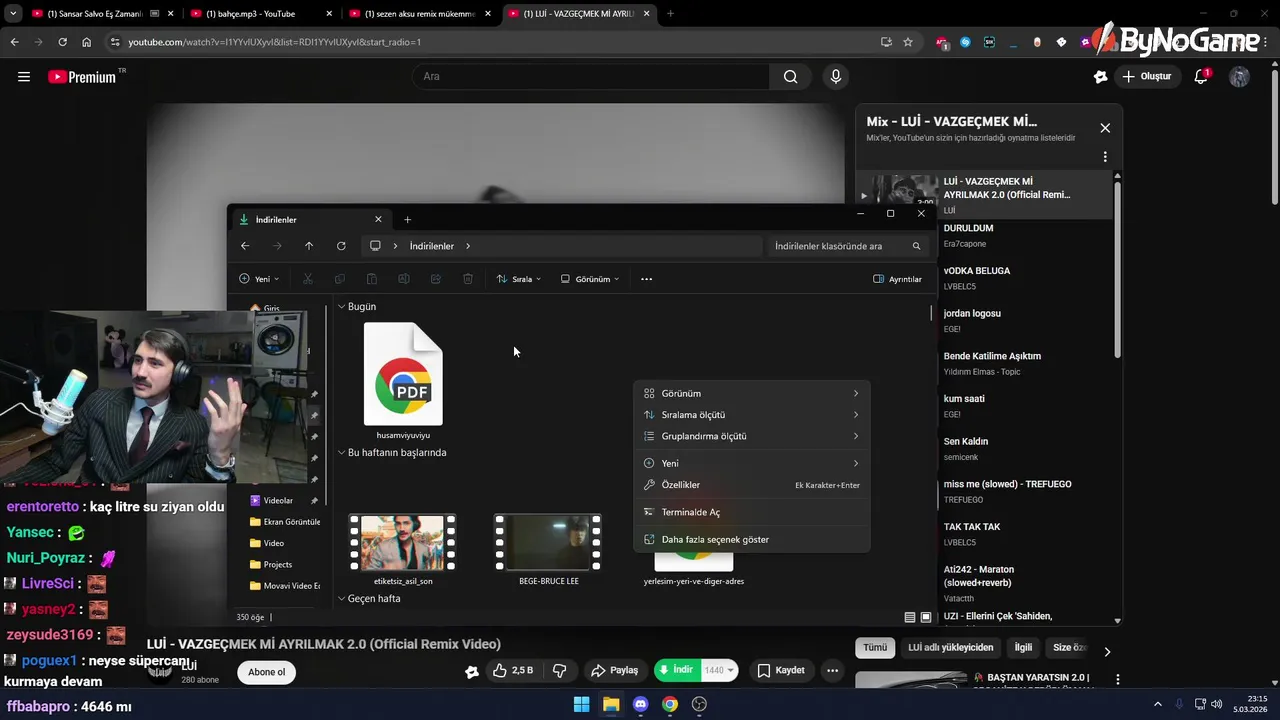This screenshot has height=720, width=1280.
Task: Choose Terminalde Aç in context menu
Action: pos(752,512)
